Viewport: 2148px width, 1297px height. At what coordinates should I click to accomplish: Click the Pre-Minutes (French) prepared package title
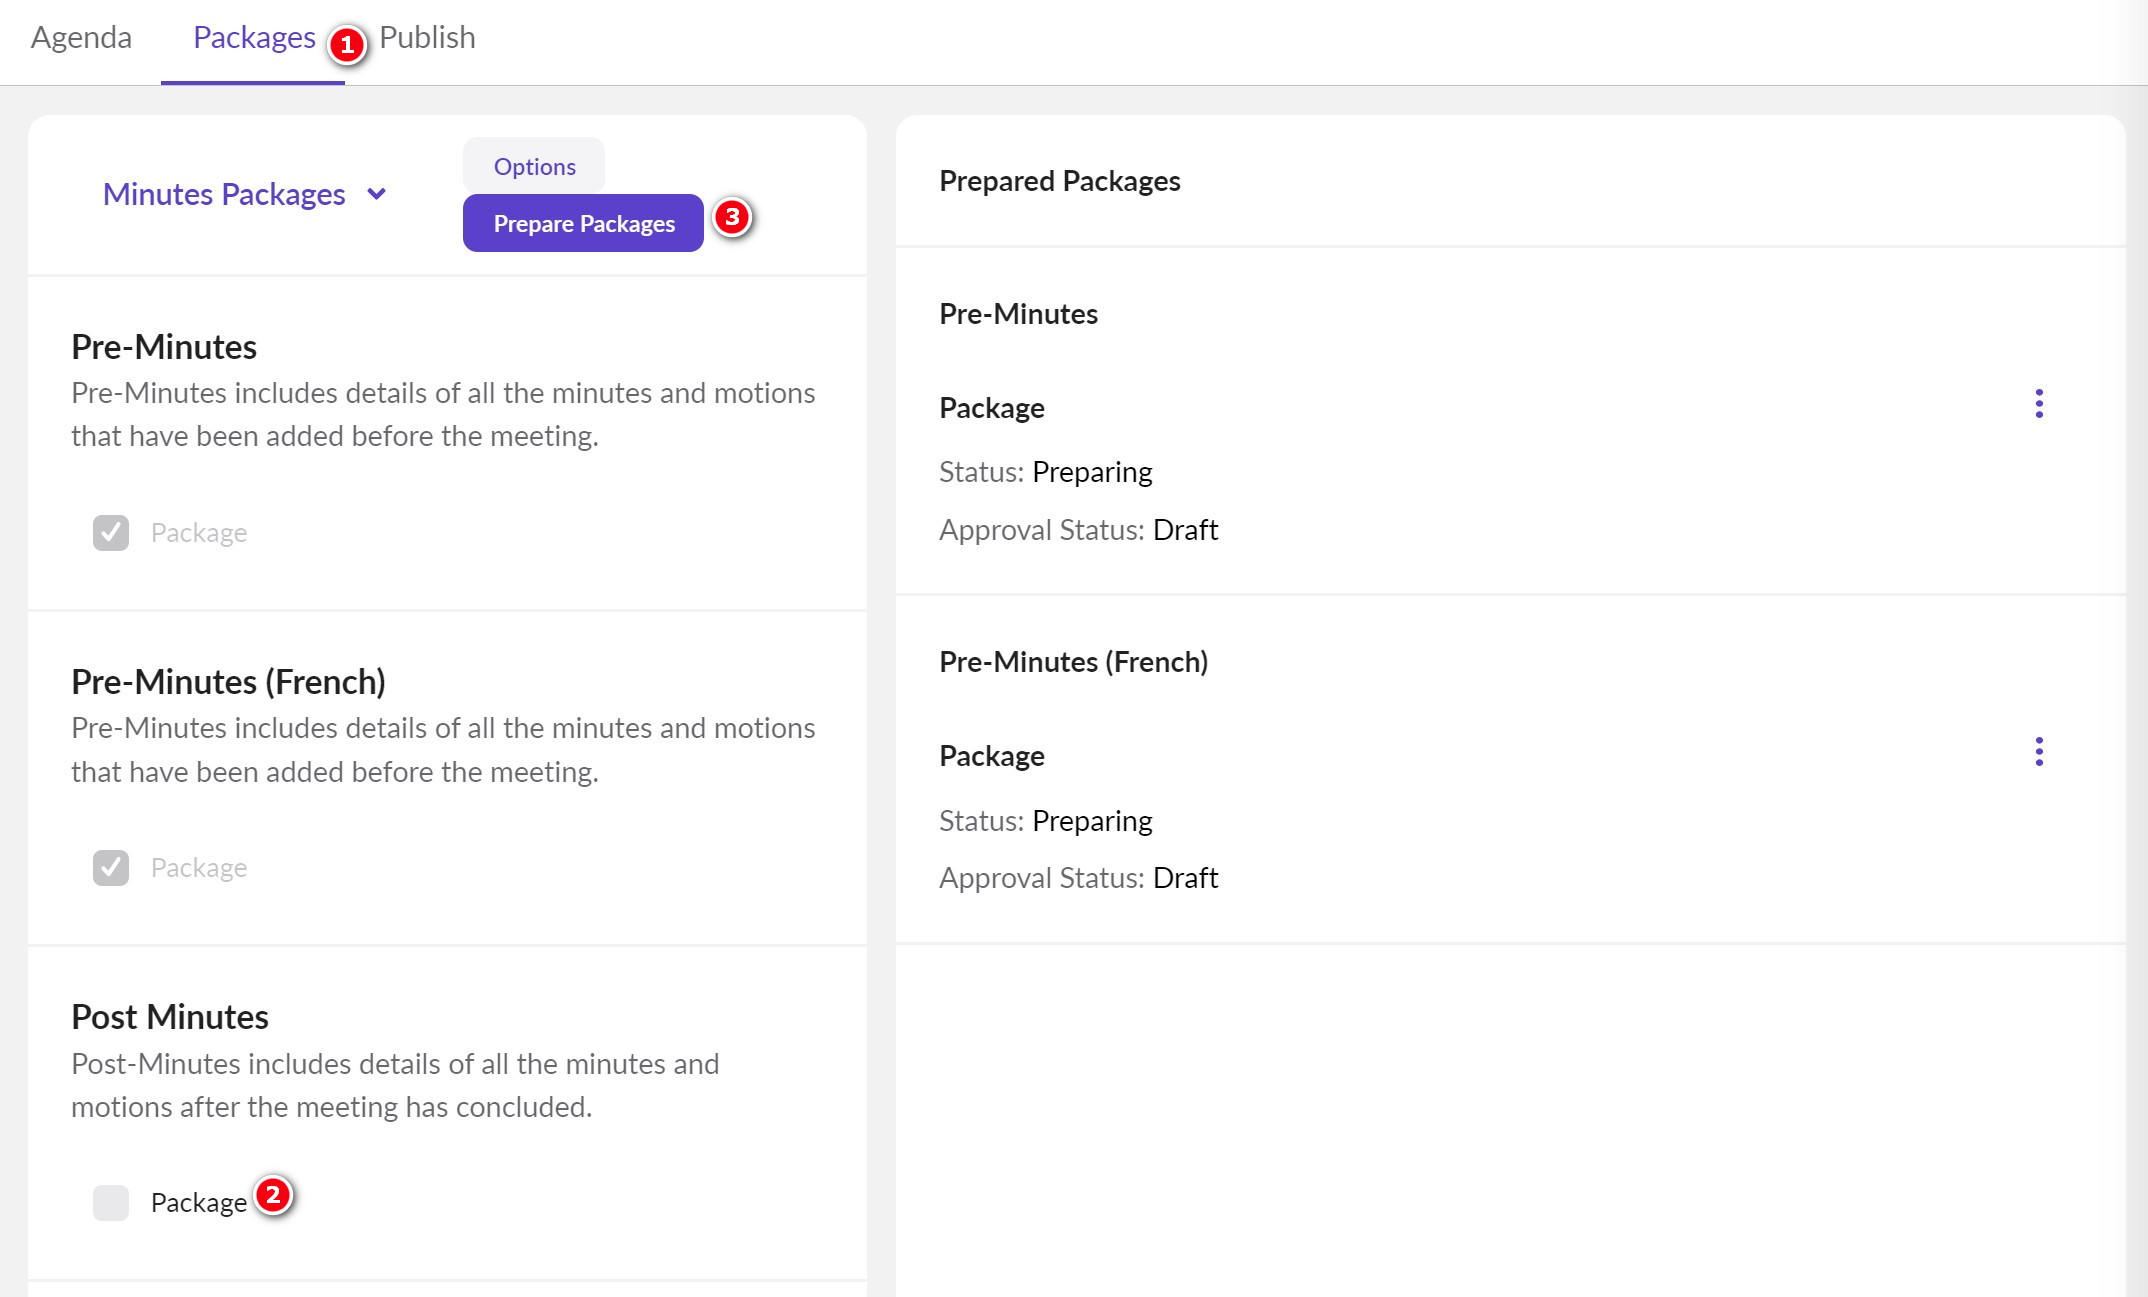(1073, 662)
